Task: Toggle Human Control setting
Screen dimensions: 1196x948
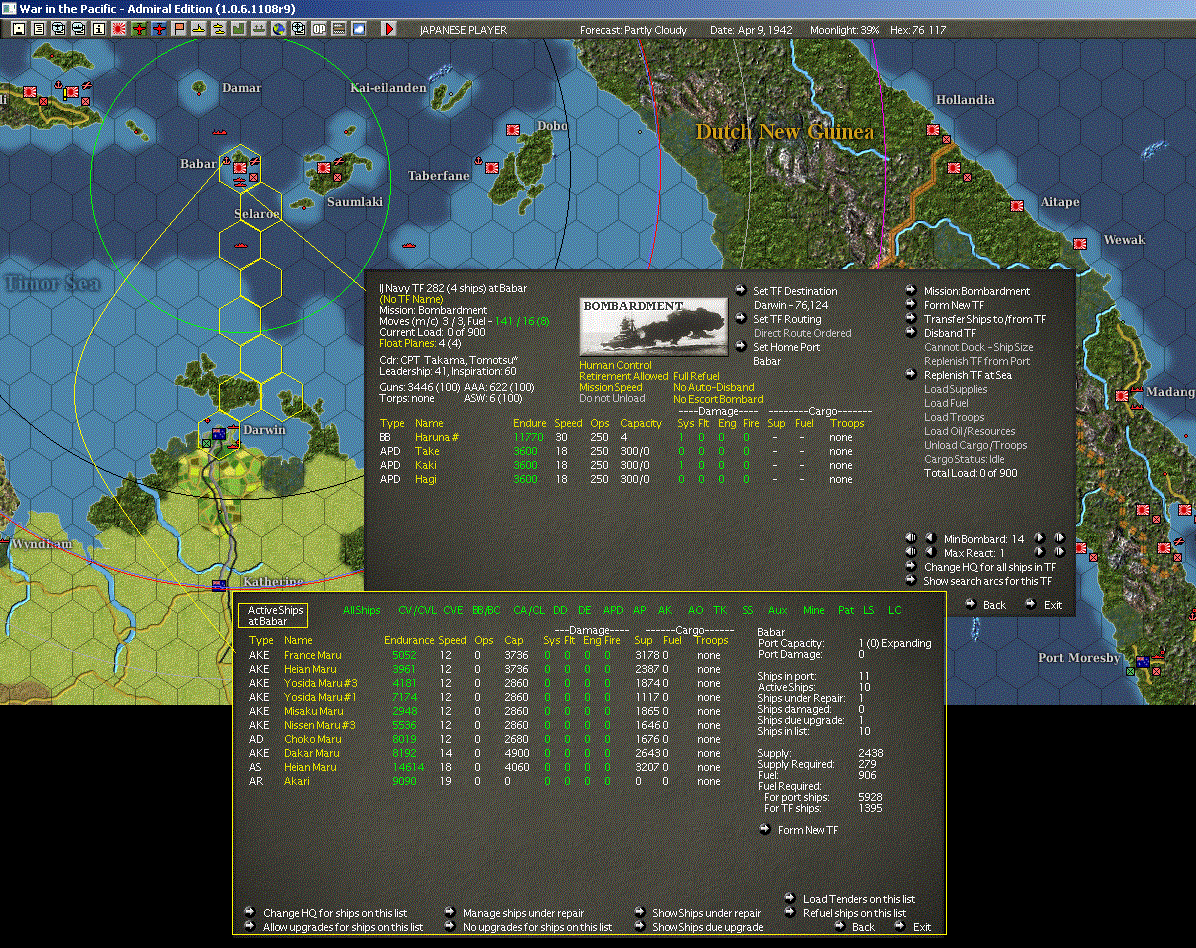Action: [x=615, y=365]
